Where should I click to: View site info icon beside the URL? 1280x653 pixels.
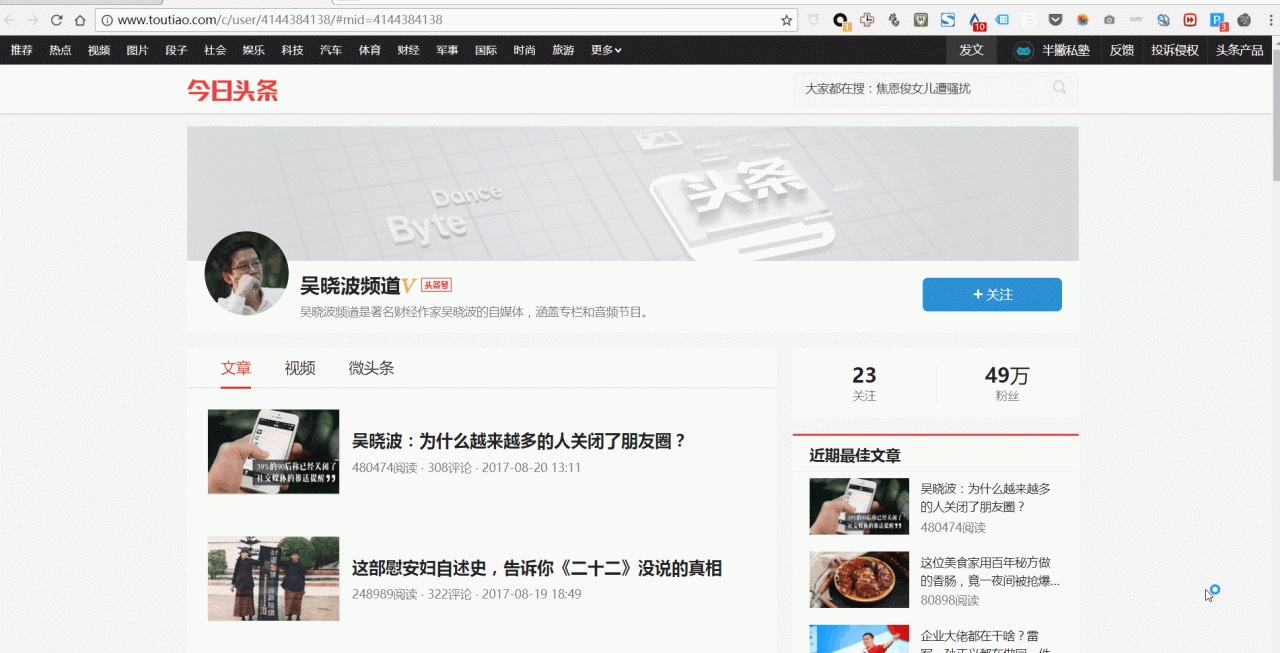click(107, 20)
